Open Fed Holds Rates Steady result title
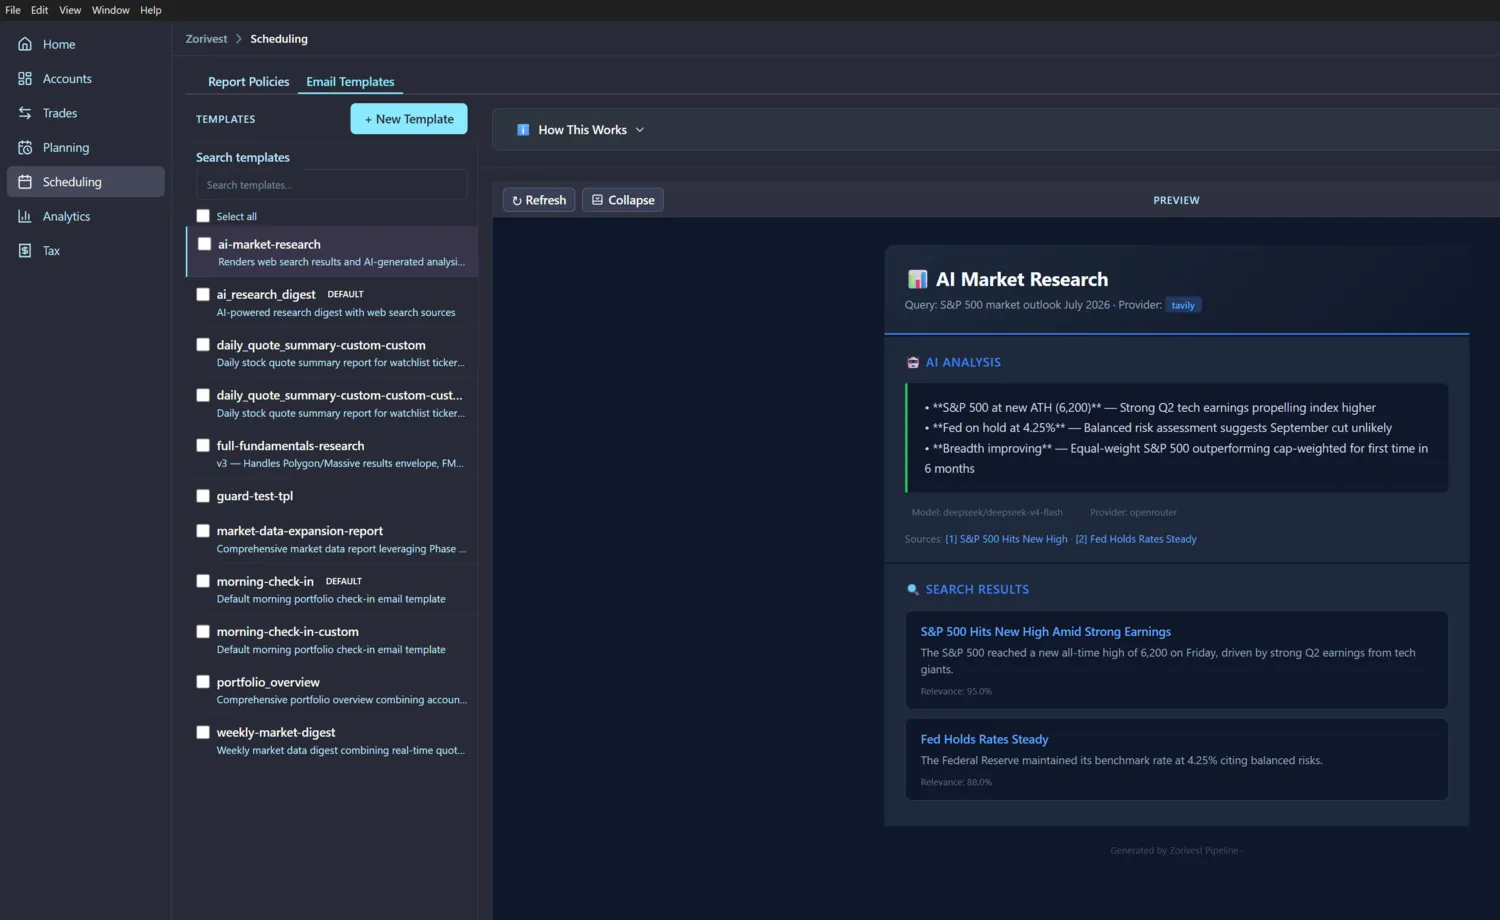The width and height of the screenshot is (1500, 920). (x=984, y=739)
